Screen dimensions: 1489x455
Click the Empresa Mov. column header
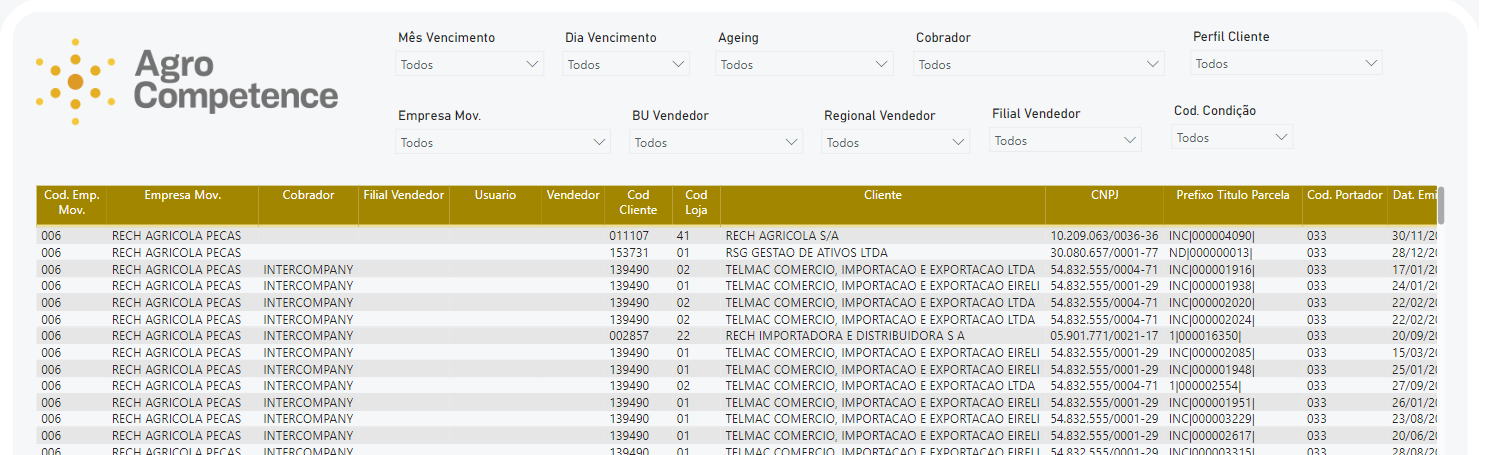182,196
